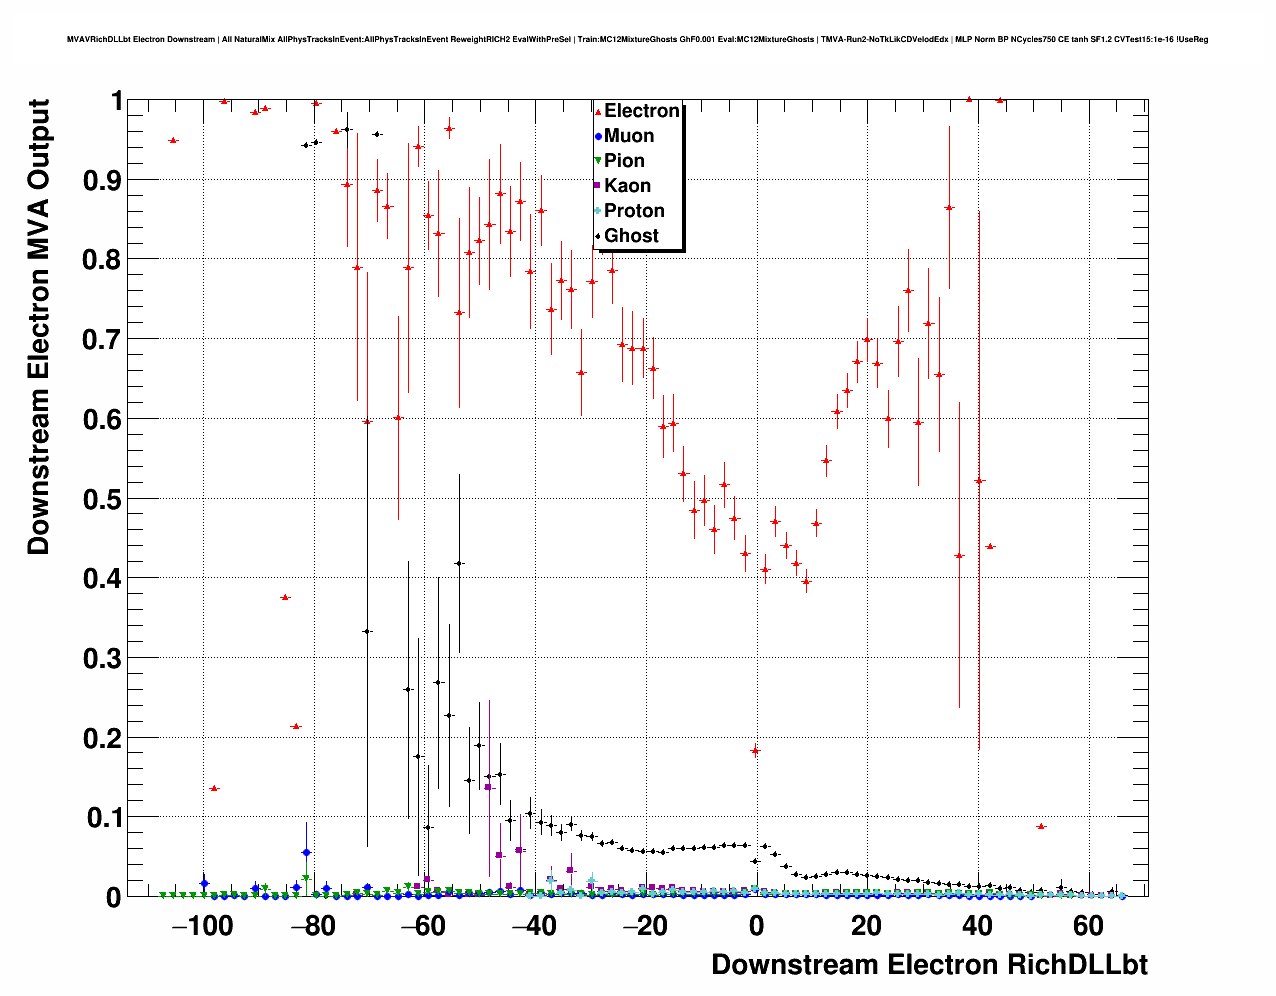Screen dimensions: 1276x996
Task: Select the 'Kaon' legend label
Action: point(627,186)
